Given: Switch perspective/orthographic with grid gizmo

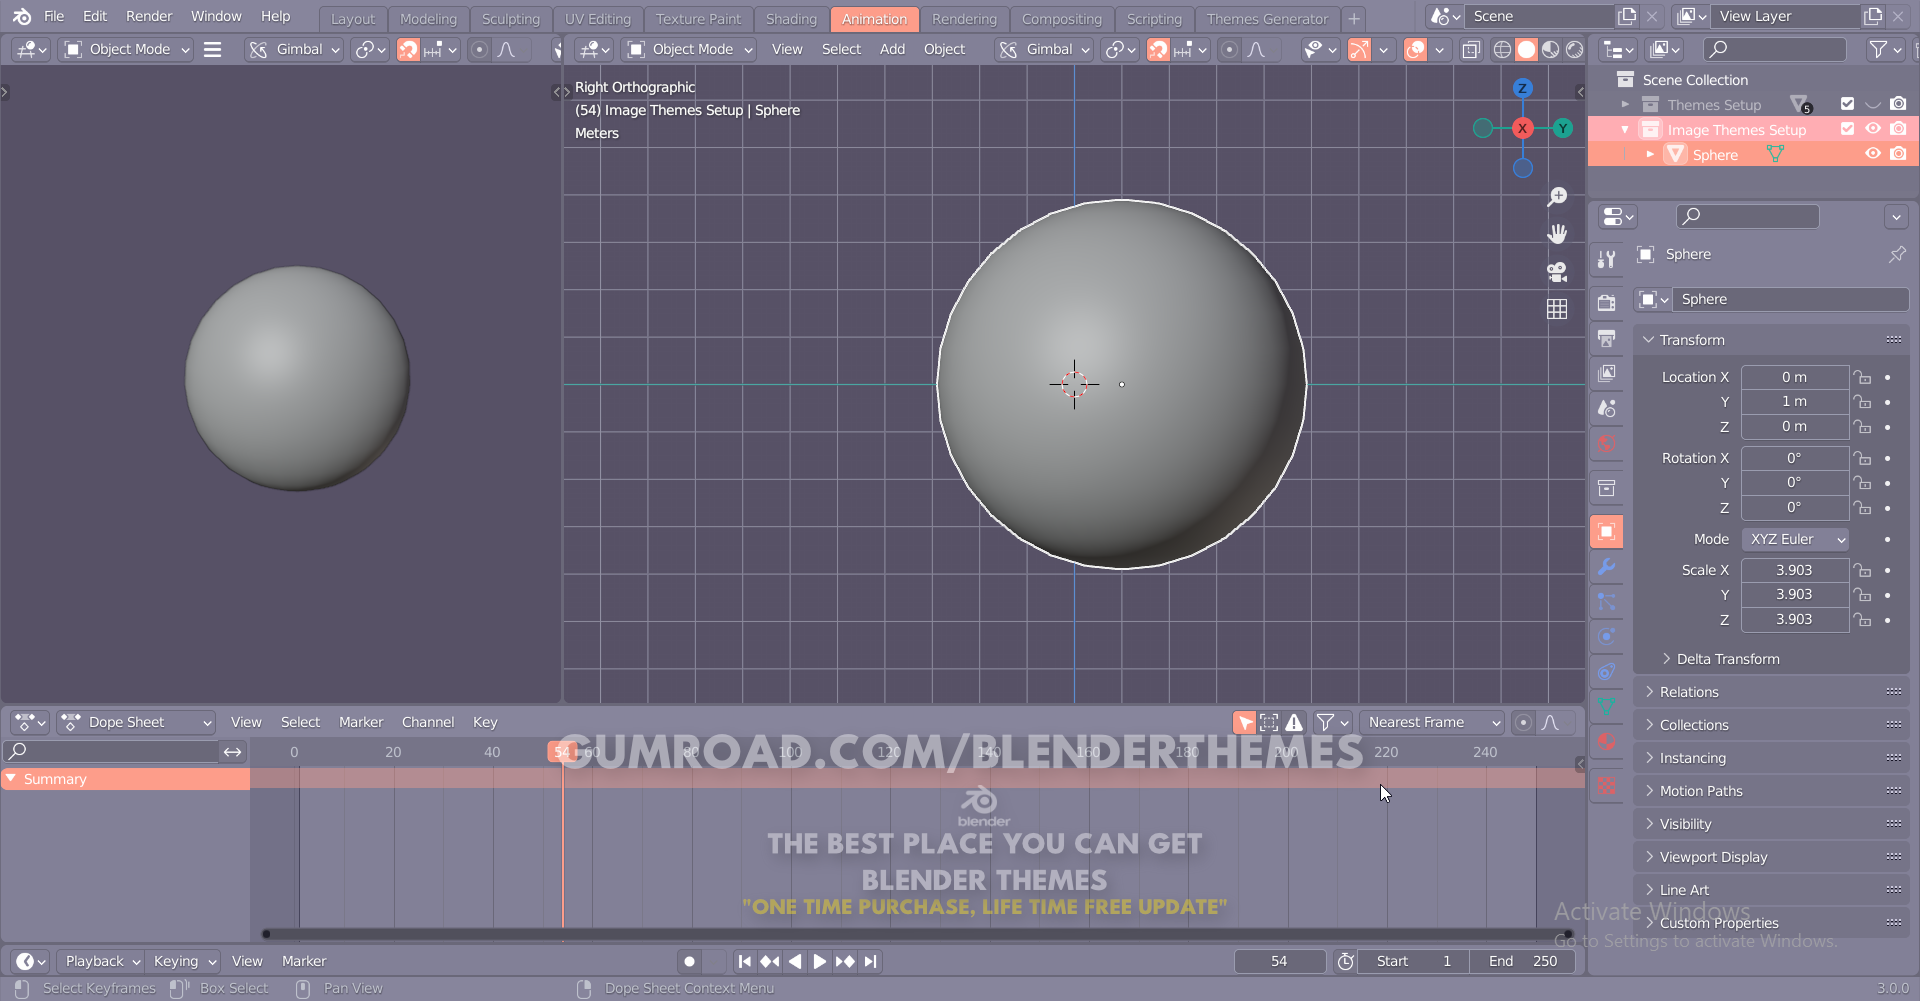Looking at the screenshot, I should (x=1557, y=309).
